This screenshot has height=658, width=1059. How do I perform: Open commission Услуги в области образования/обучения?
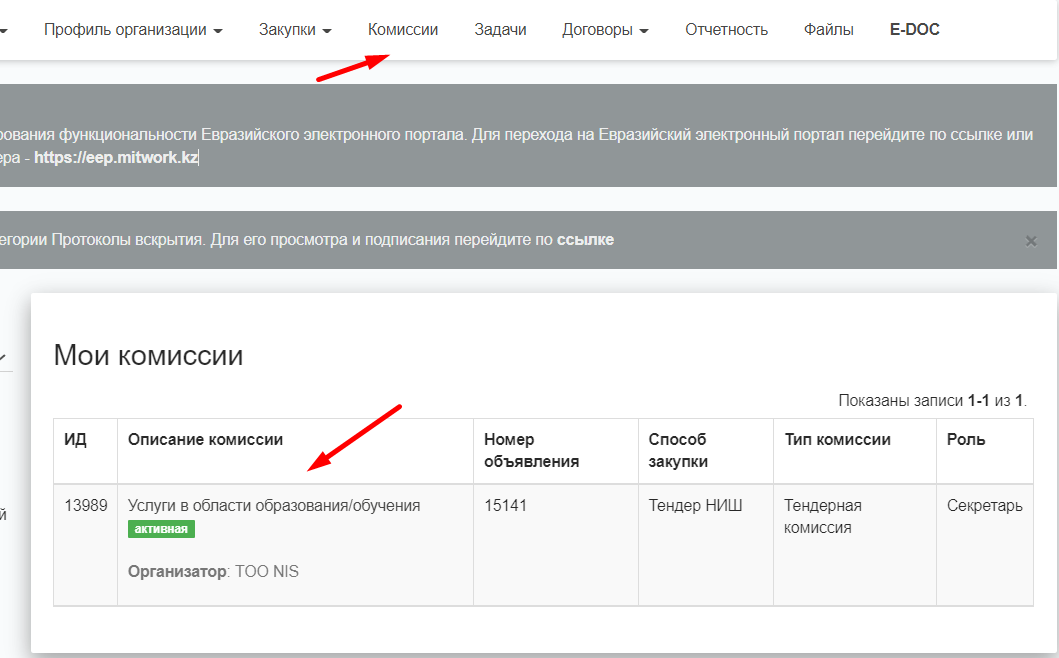pos(274,506)
